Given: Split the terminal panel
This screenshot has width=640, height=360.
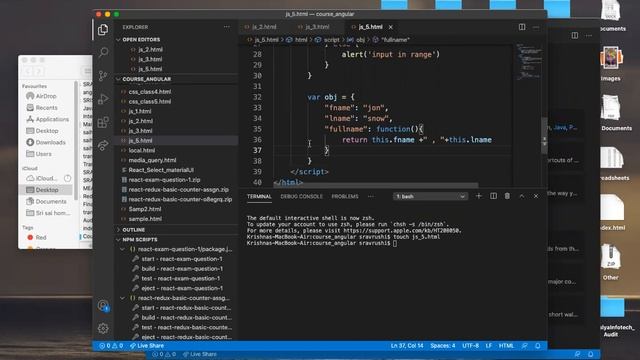Looking at the screenshot, I should (493, 196).
